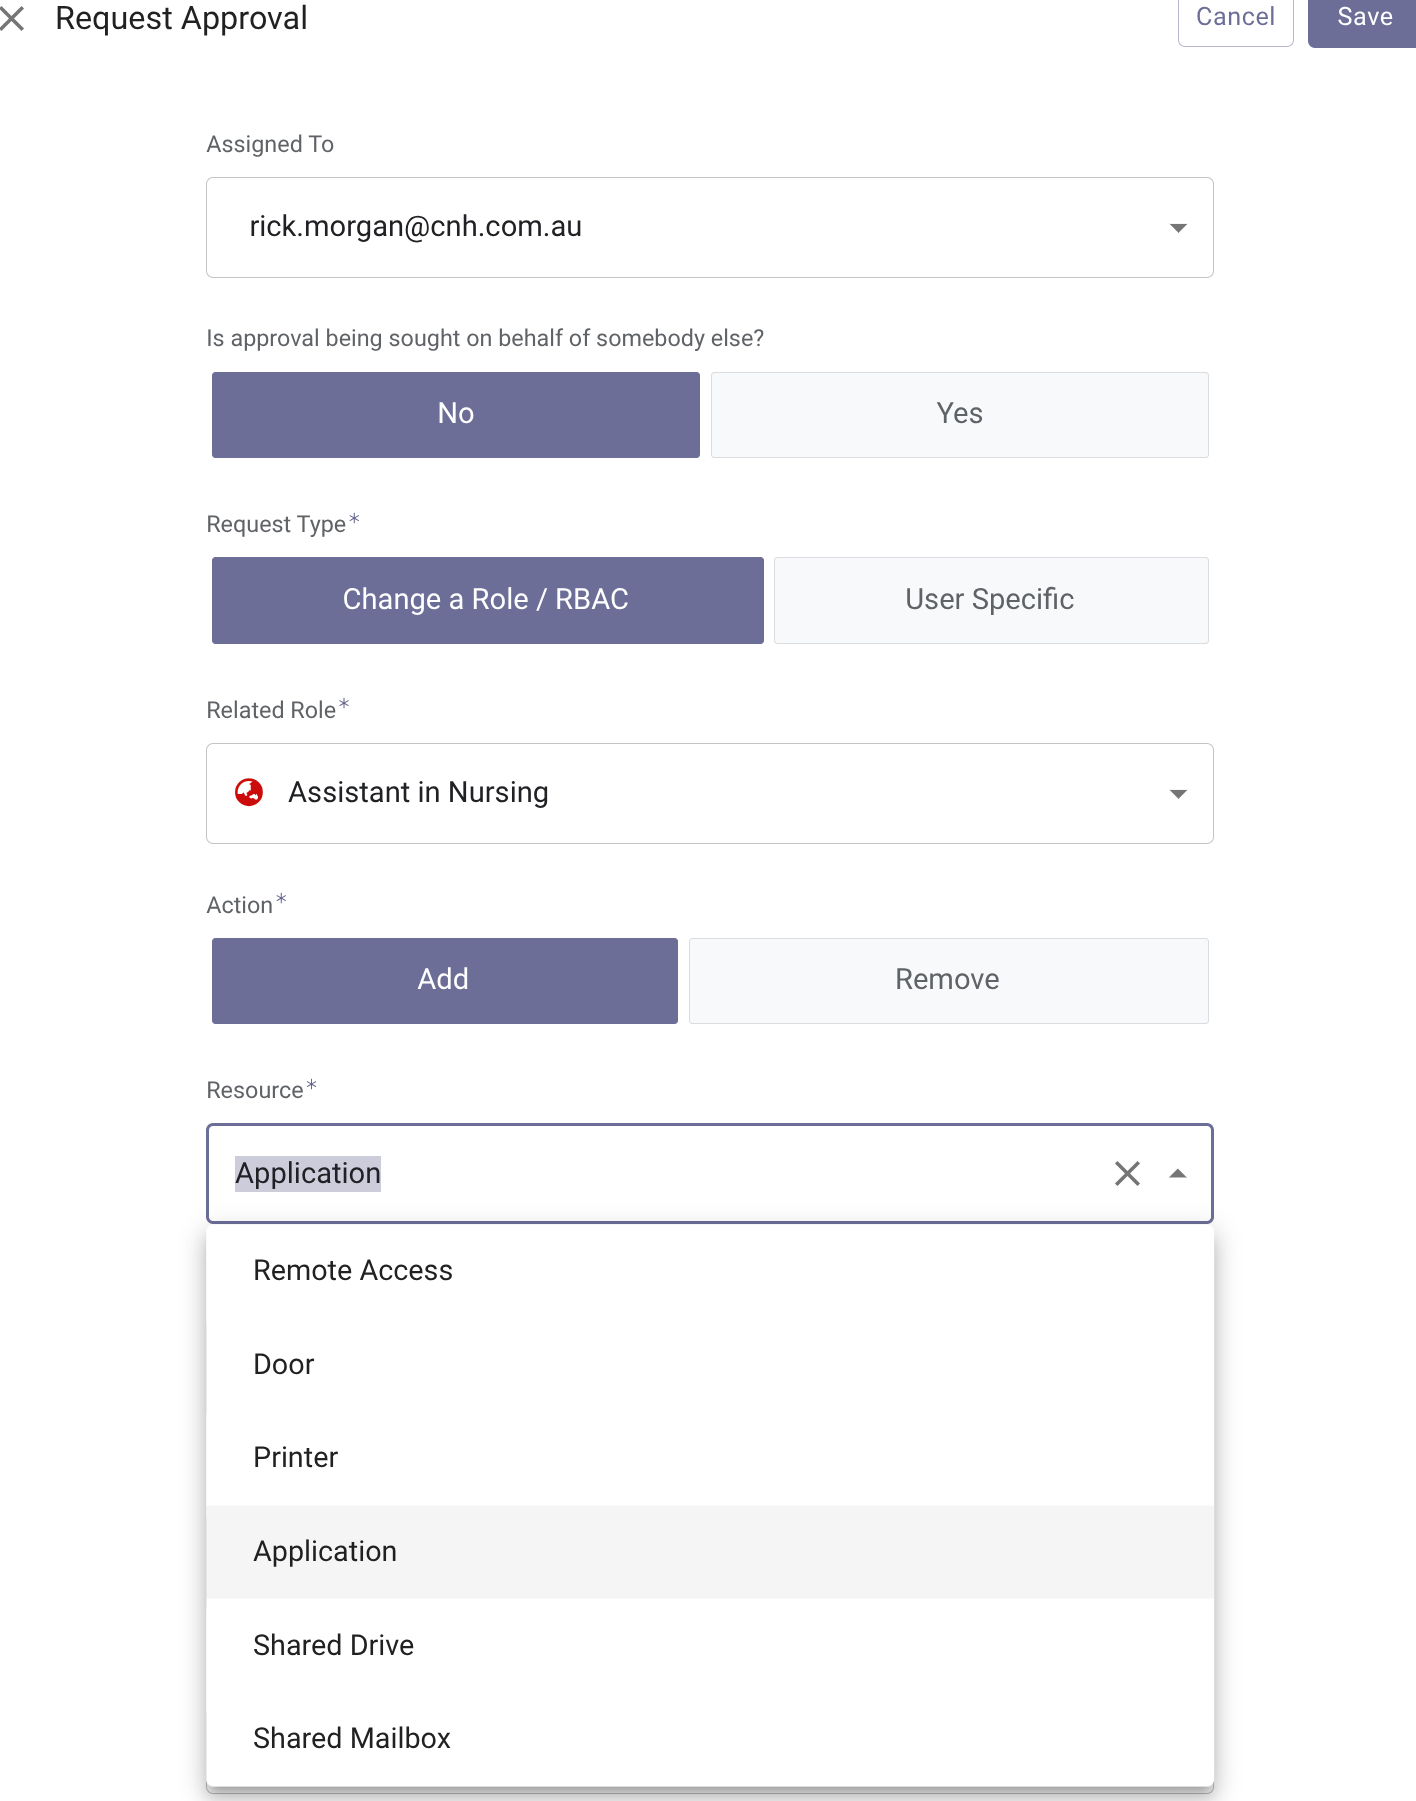Choose Shared Drive resource option
The height and width of the screenshot is (1801, 1416).
click(x=334, y=1645)
